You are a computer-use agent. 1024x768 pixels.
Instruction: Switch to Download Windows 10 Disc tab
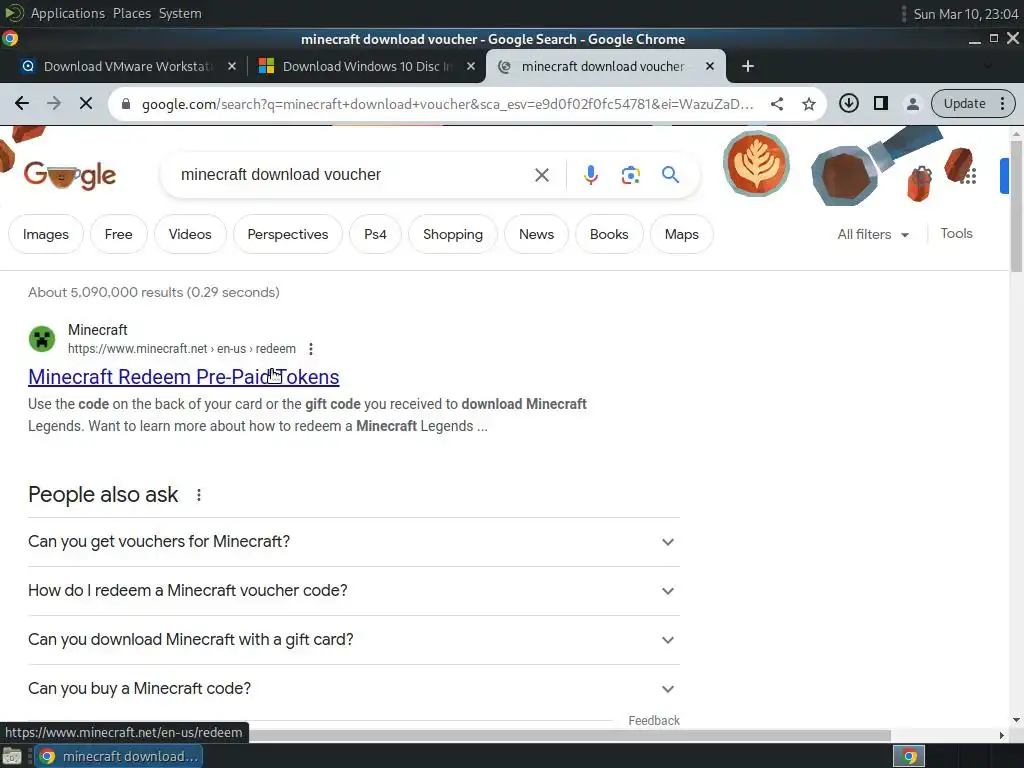[x=366, y=66]
